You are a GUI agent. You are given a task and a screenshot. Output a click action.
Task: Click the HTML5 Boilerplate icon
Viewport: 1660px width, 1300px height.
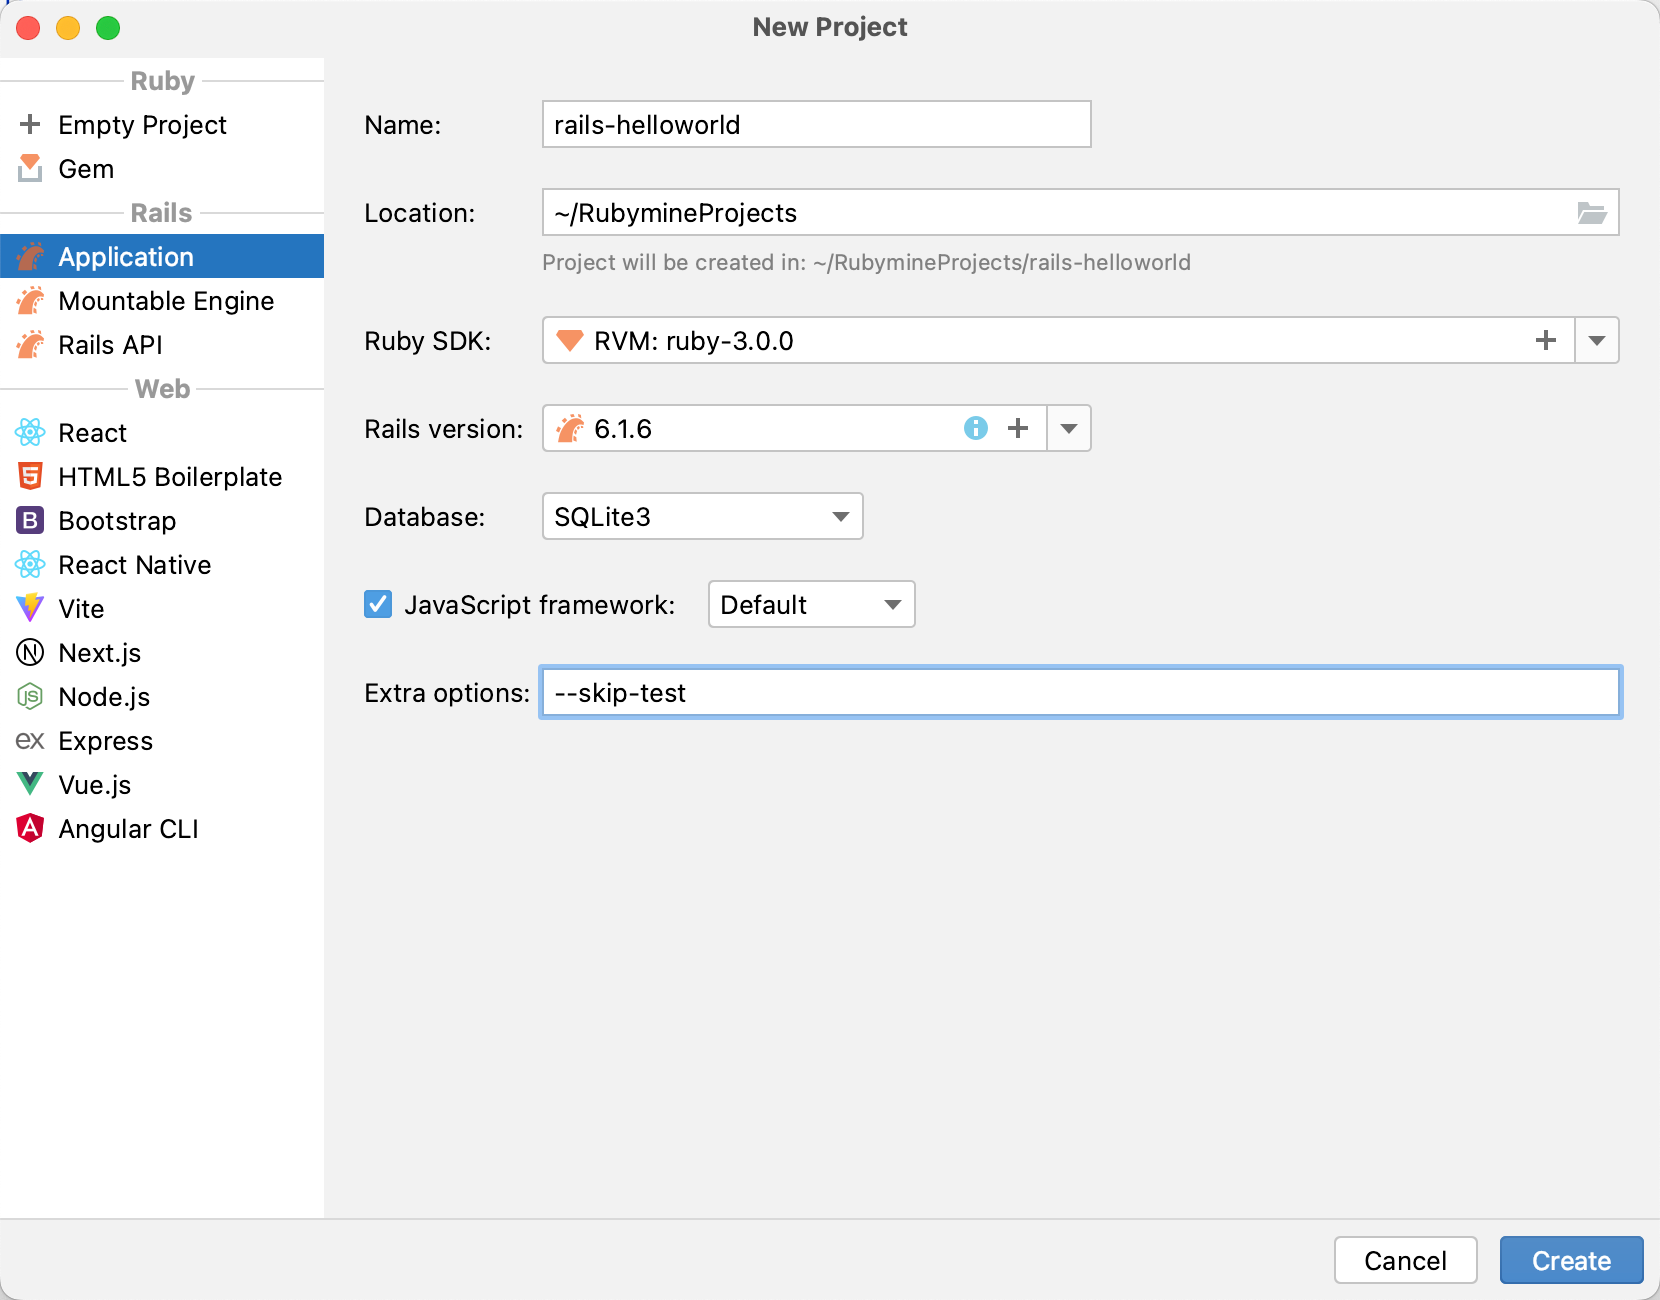30,476
